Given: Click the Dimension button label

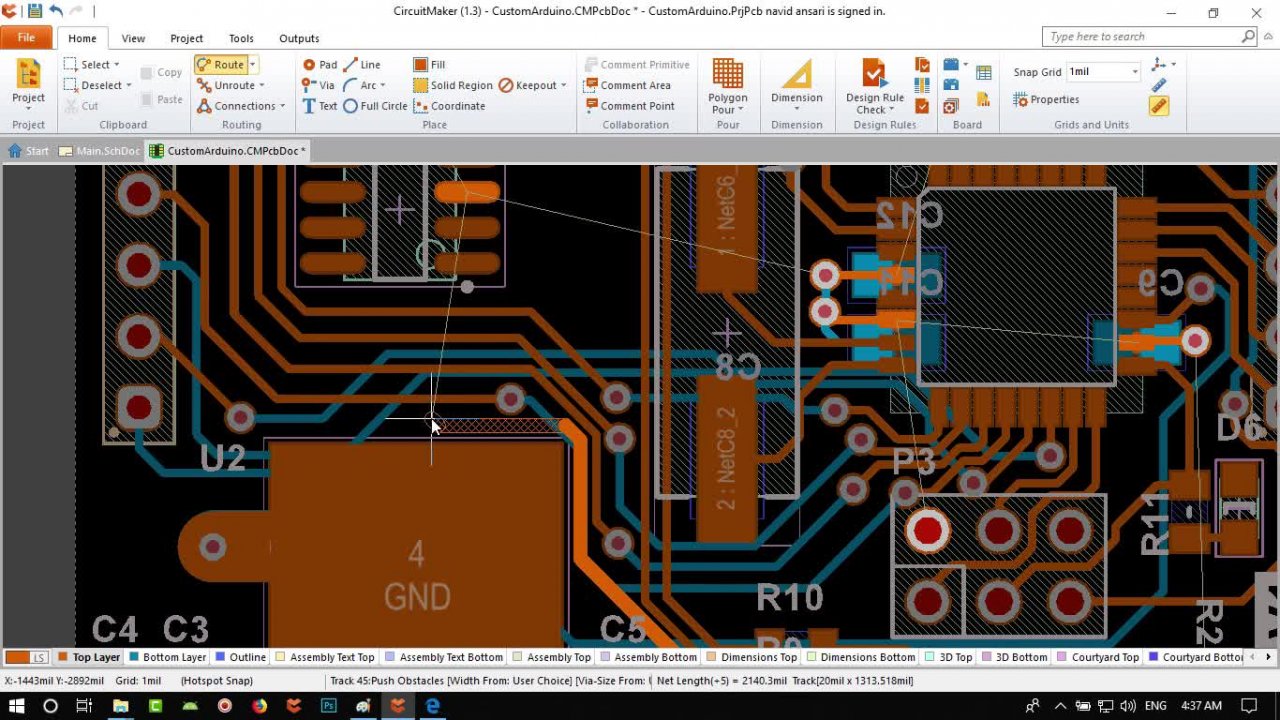Looking at the screenshot, I should click(x=797, y=98).
